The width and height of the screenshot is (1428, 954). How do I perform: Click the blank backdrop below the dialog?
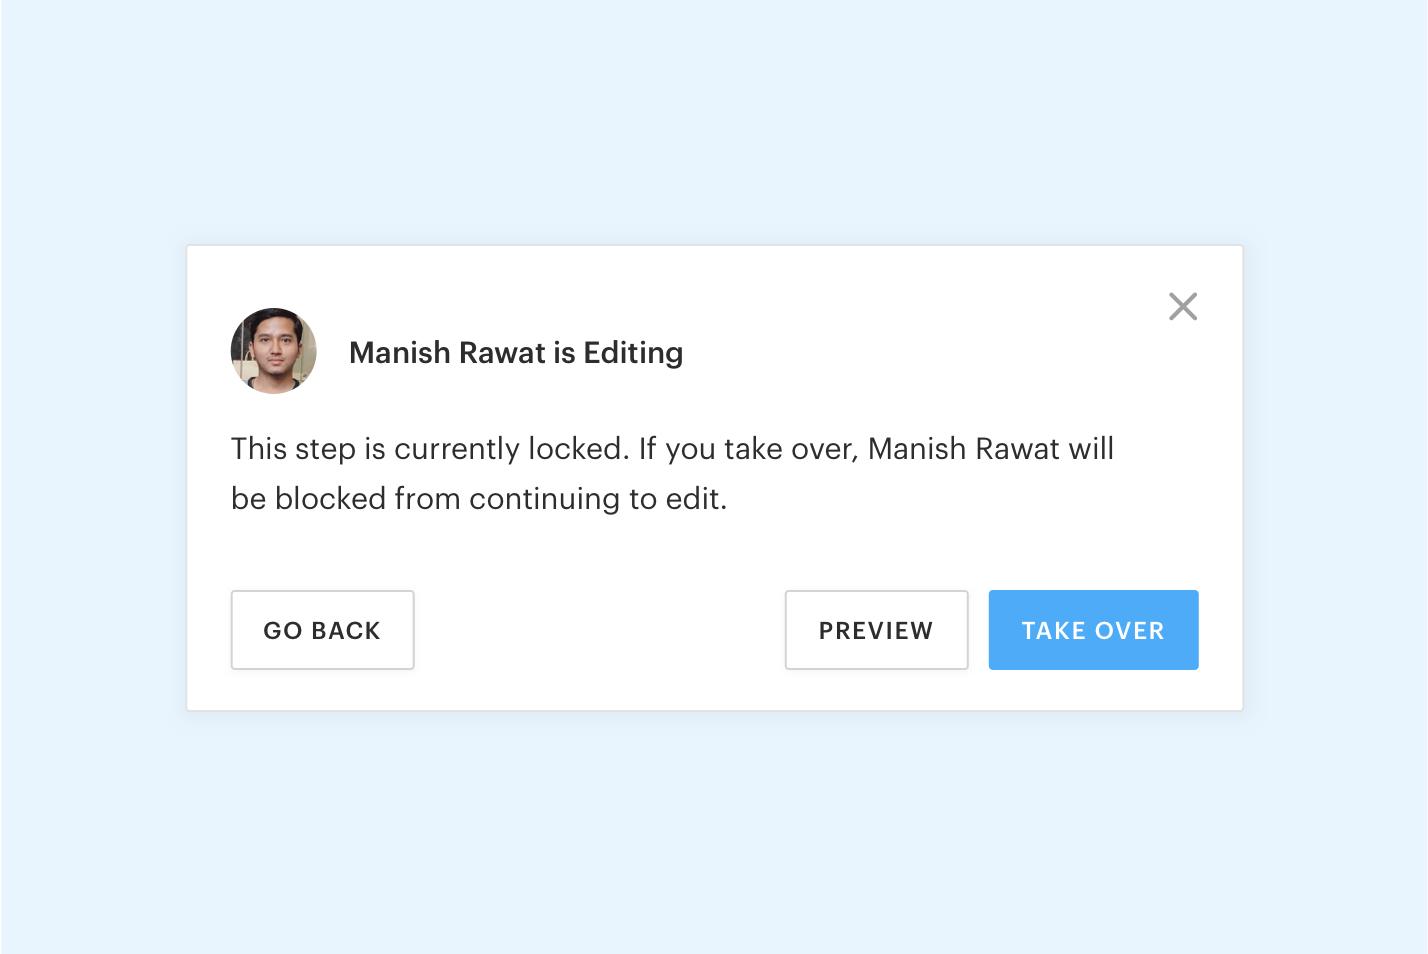[714, 832]
